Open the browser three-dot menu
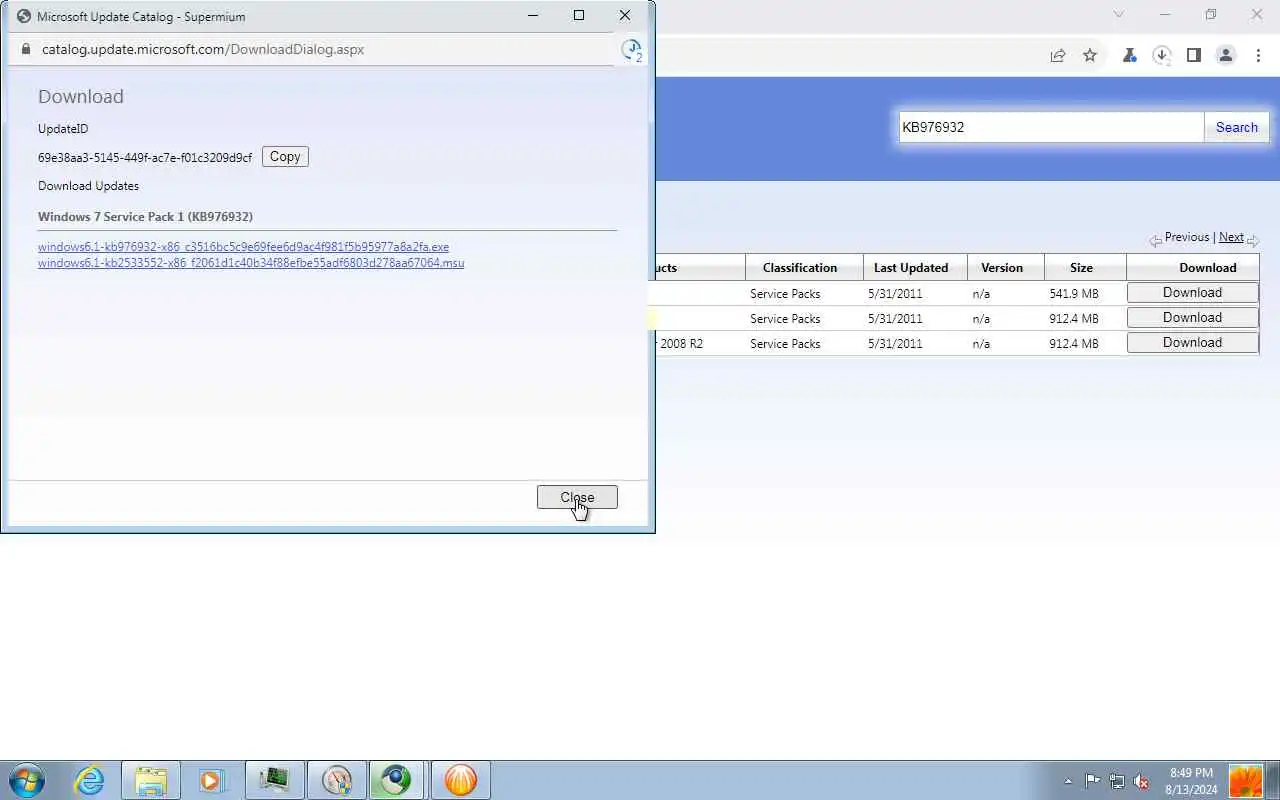 coord(1259,56)
